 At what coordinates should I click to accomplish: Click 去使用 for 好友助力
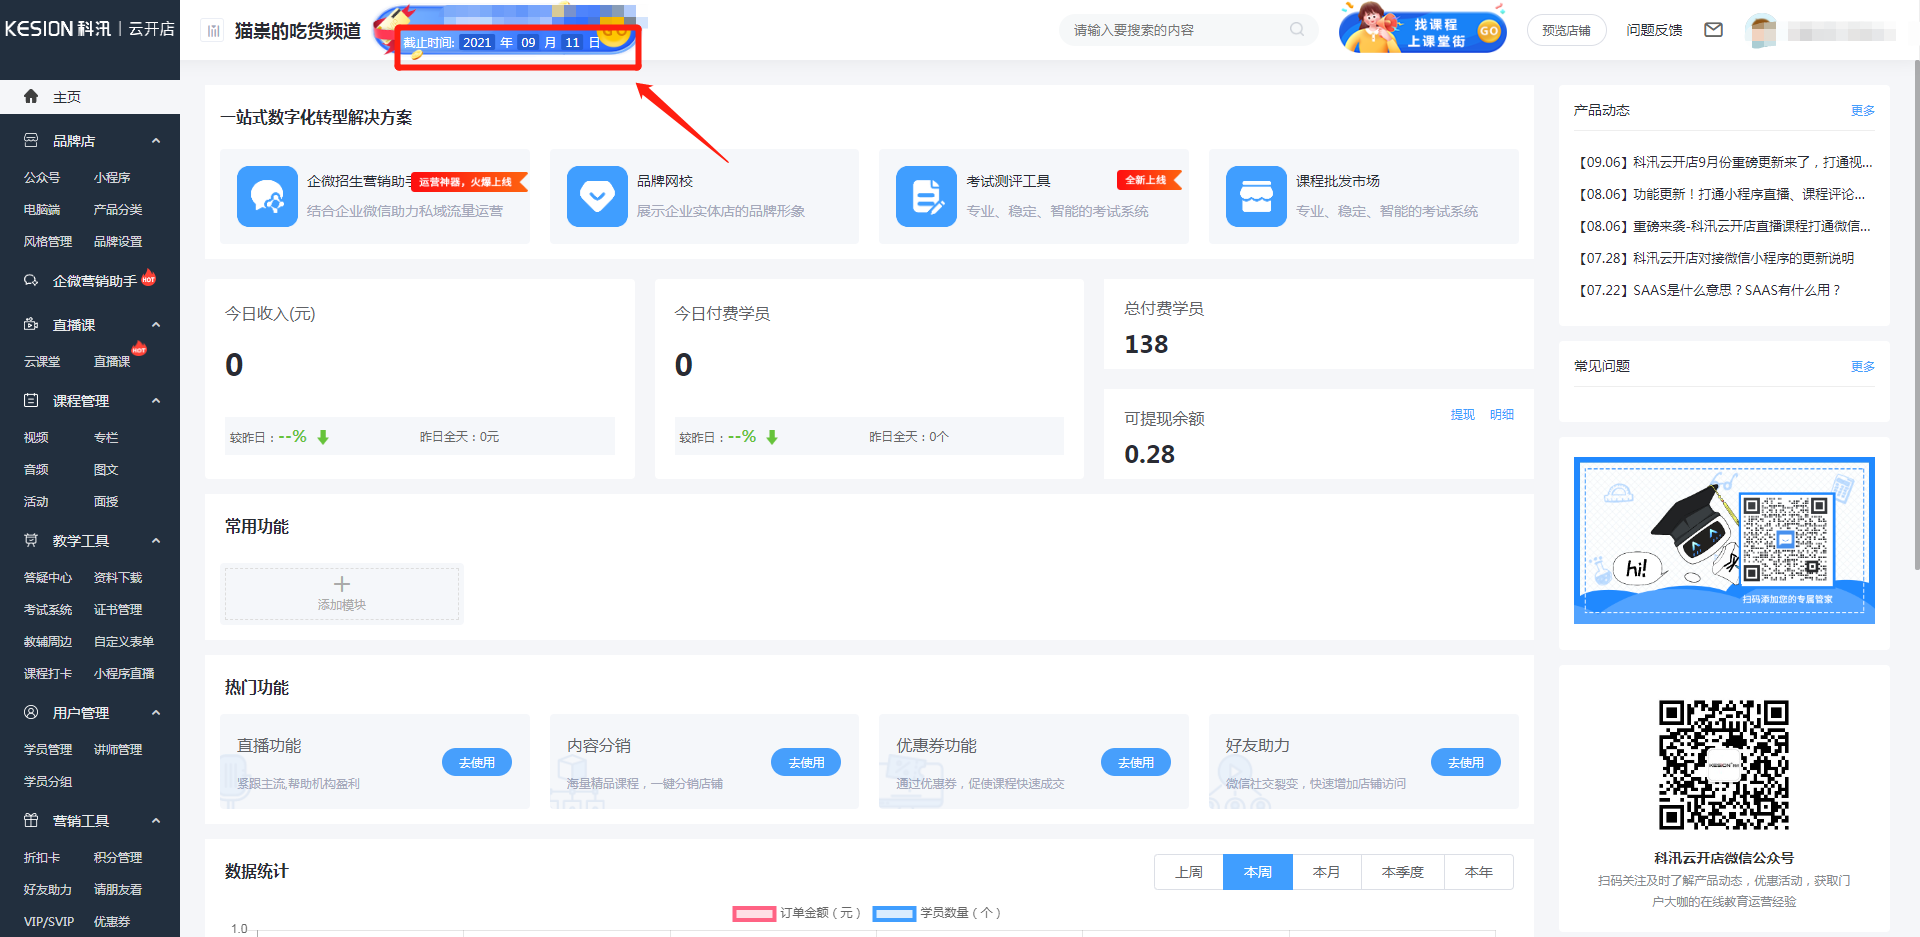[x=1466, y=762]
